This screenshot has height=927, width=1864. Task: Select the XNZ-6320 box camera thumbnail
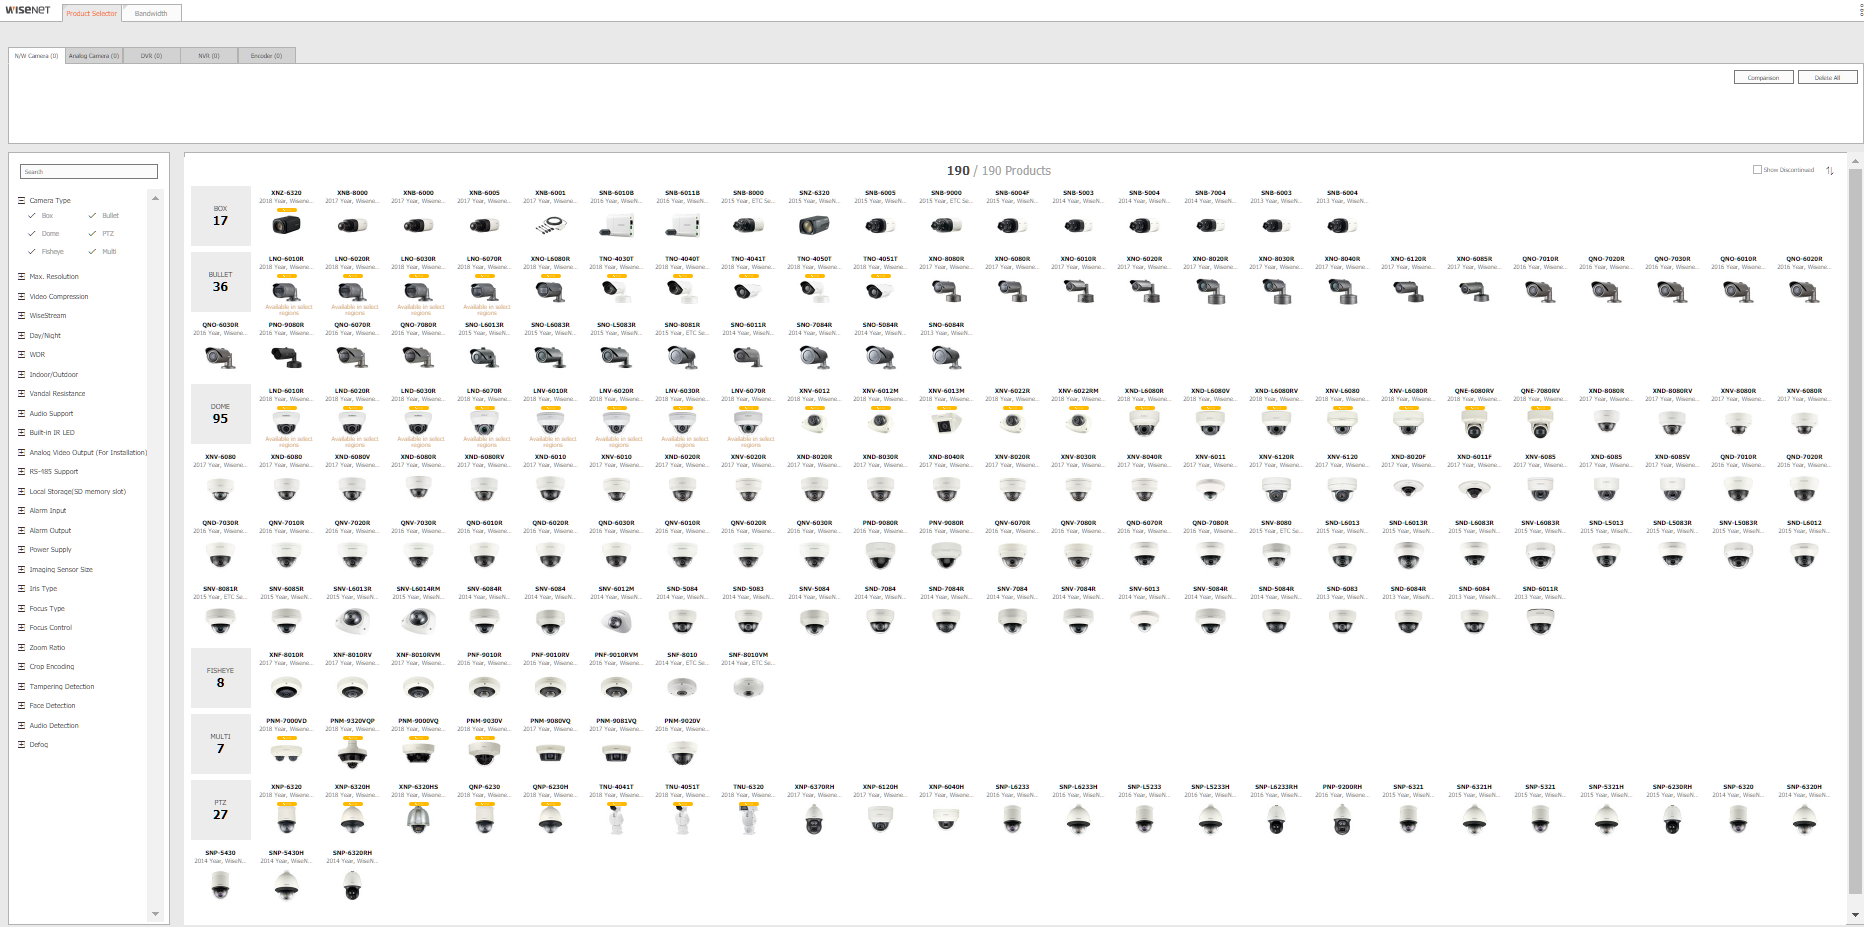[x=286, y=225]
